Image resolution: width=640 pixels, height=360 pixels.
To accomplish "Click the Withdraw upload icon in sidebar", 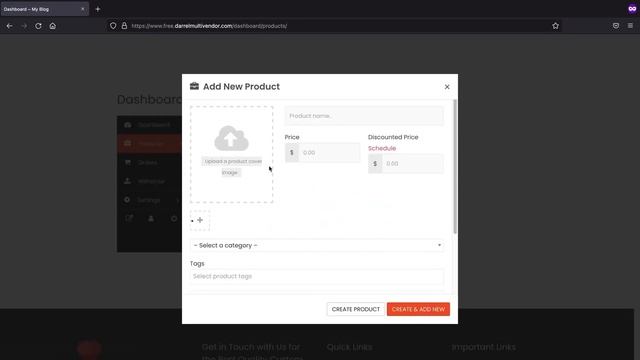I will (128, 181).
